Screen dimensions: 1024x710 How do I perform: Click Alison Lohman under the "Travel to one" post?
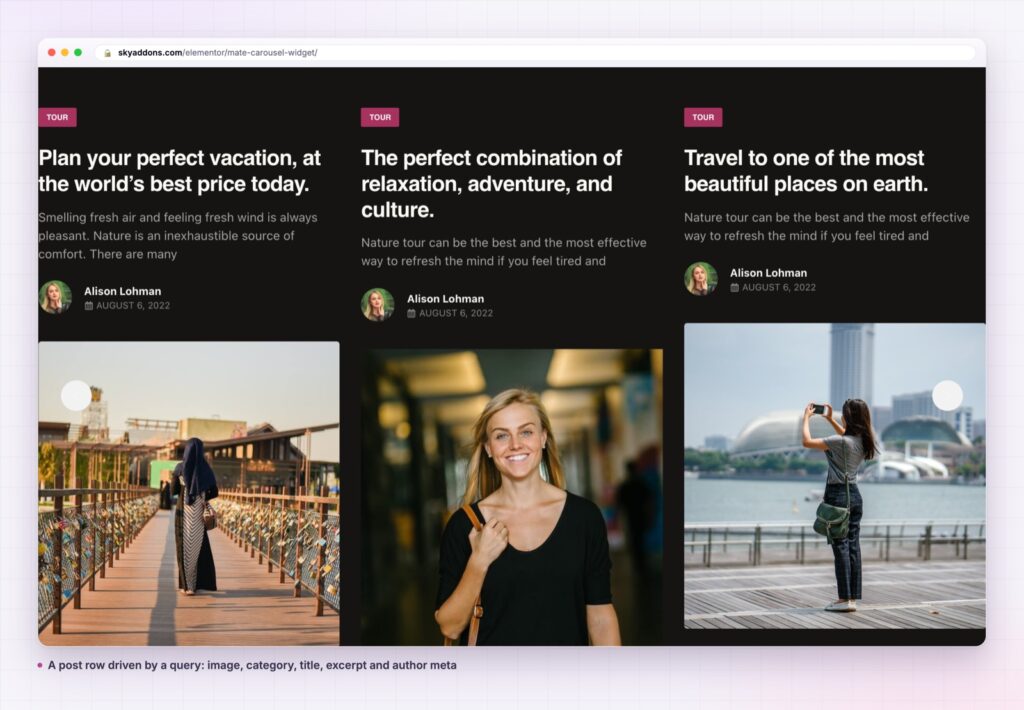tap(769, 273)
